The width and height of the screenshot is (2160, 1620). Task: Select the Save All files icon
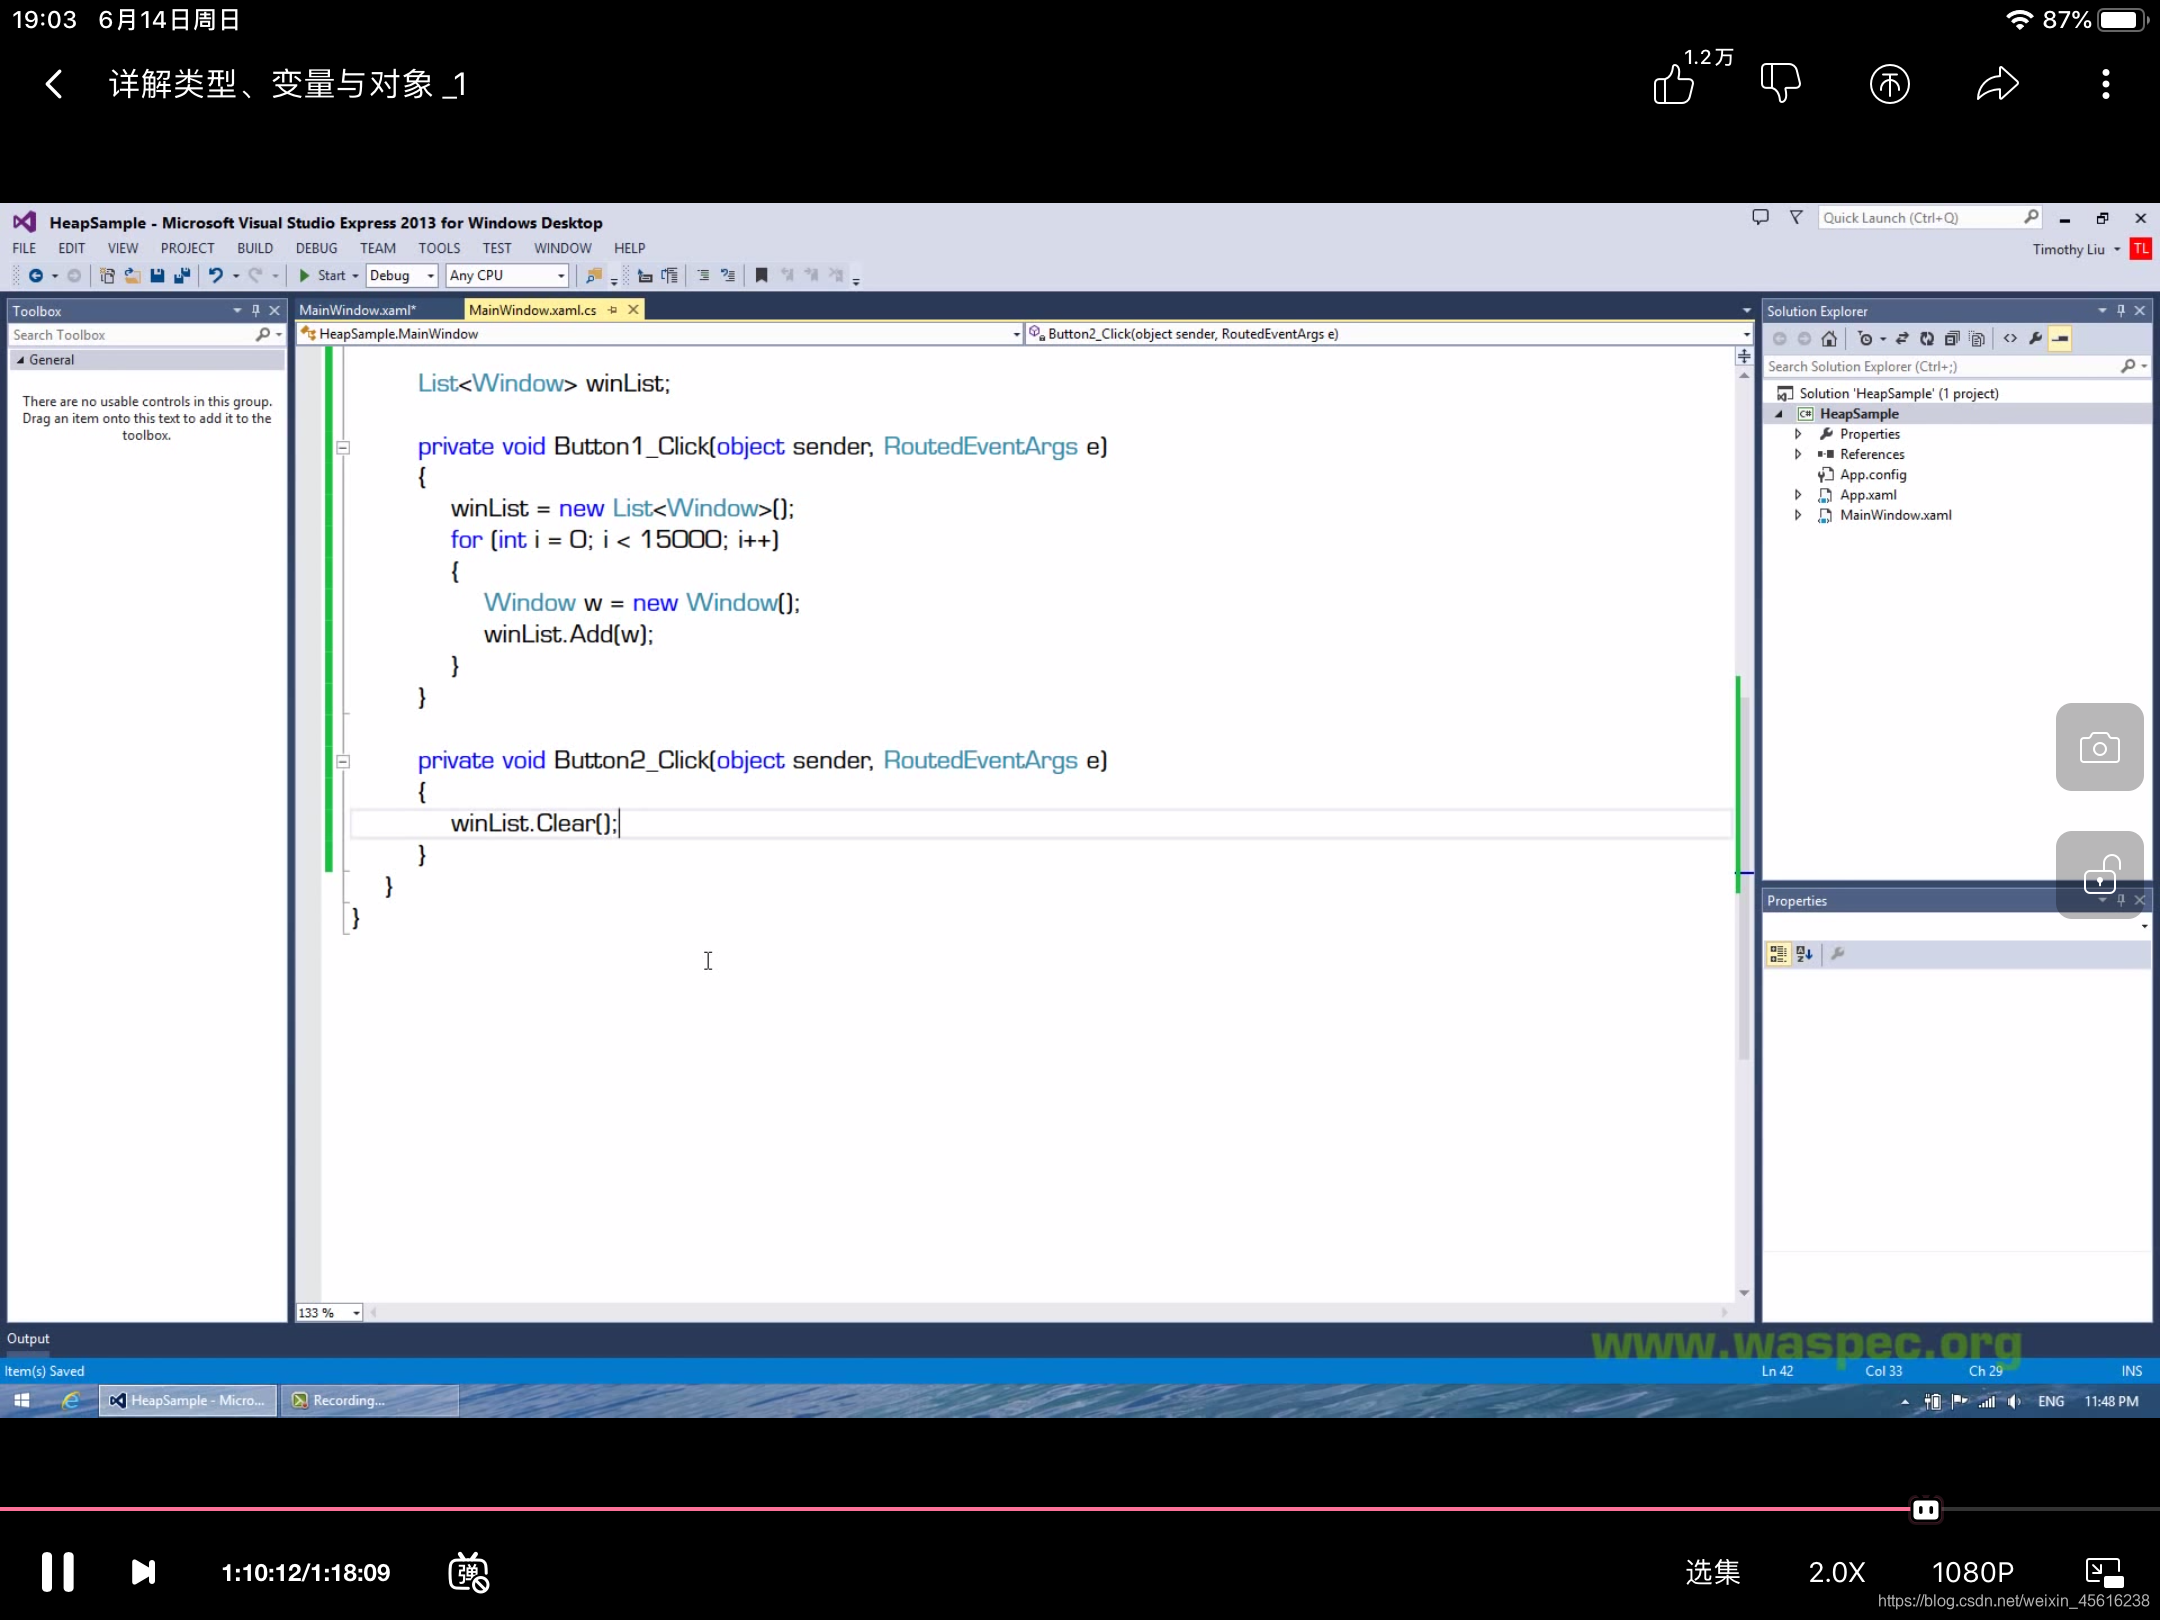click(x=182, y=276)
